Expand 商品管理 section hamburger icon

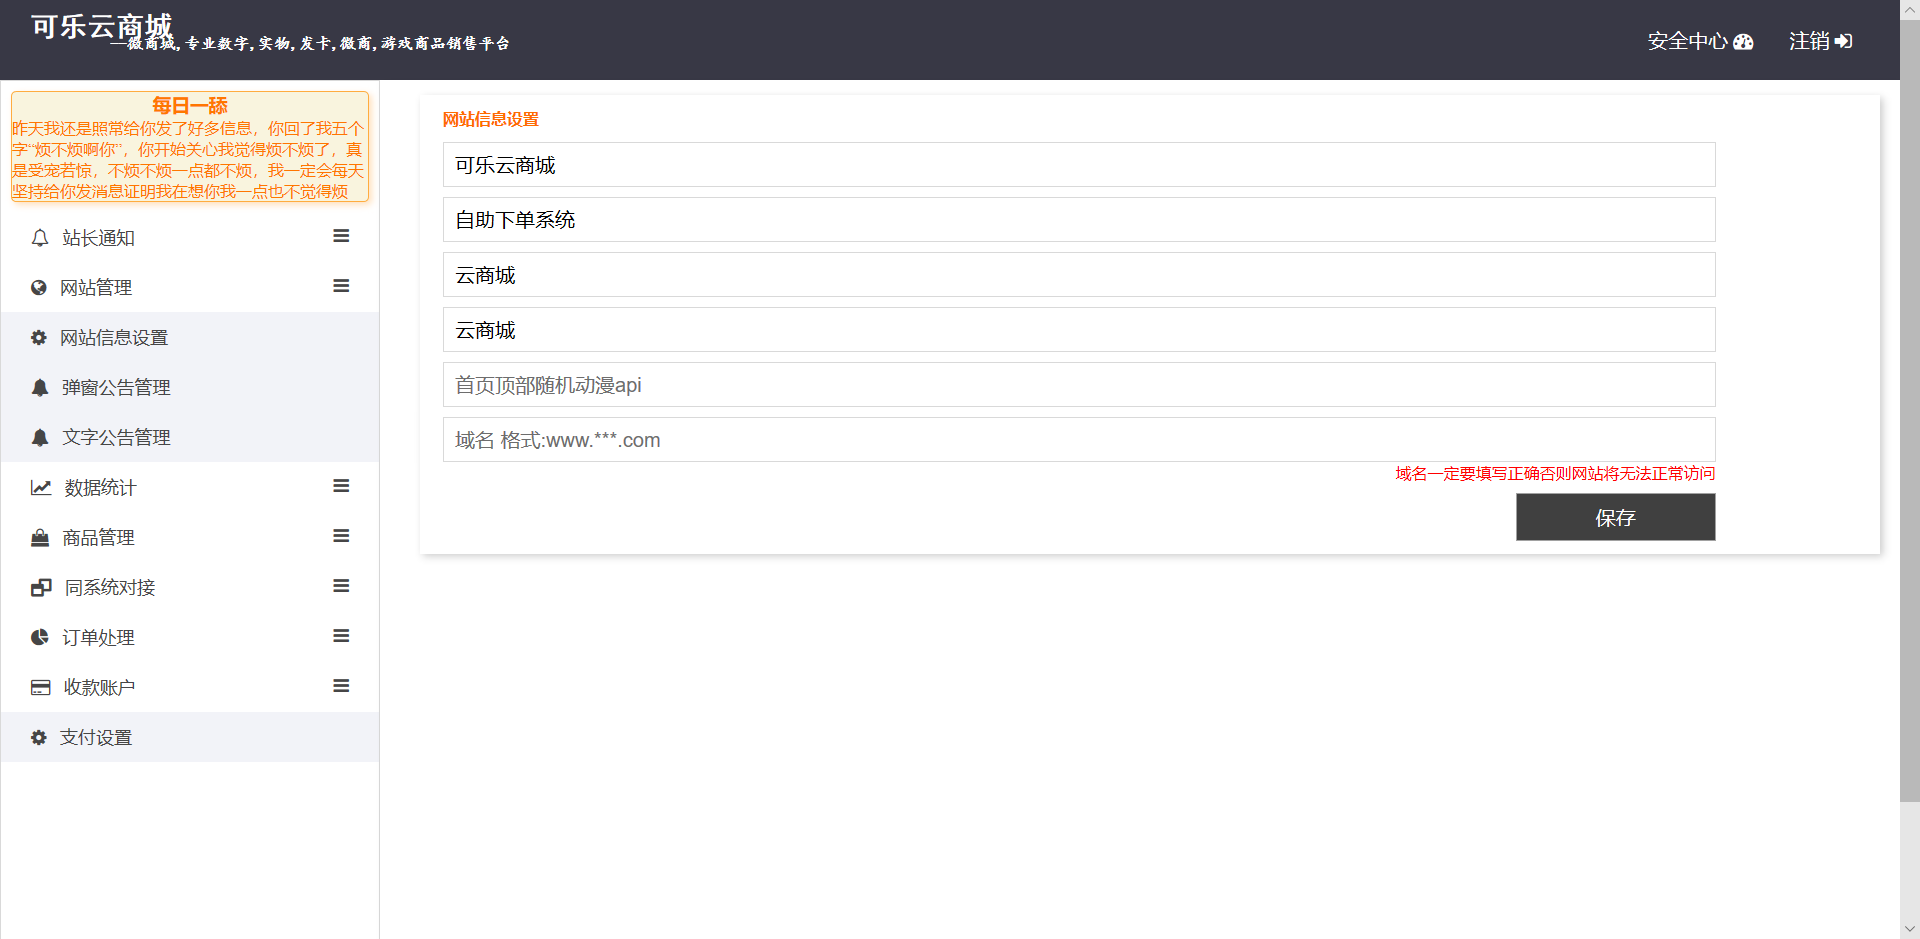point(341,536)
